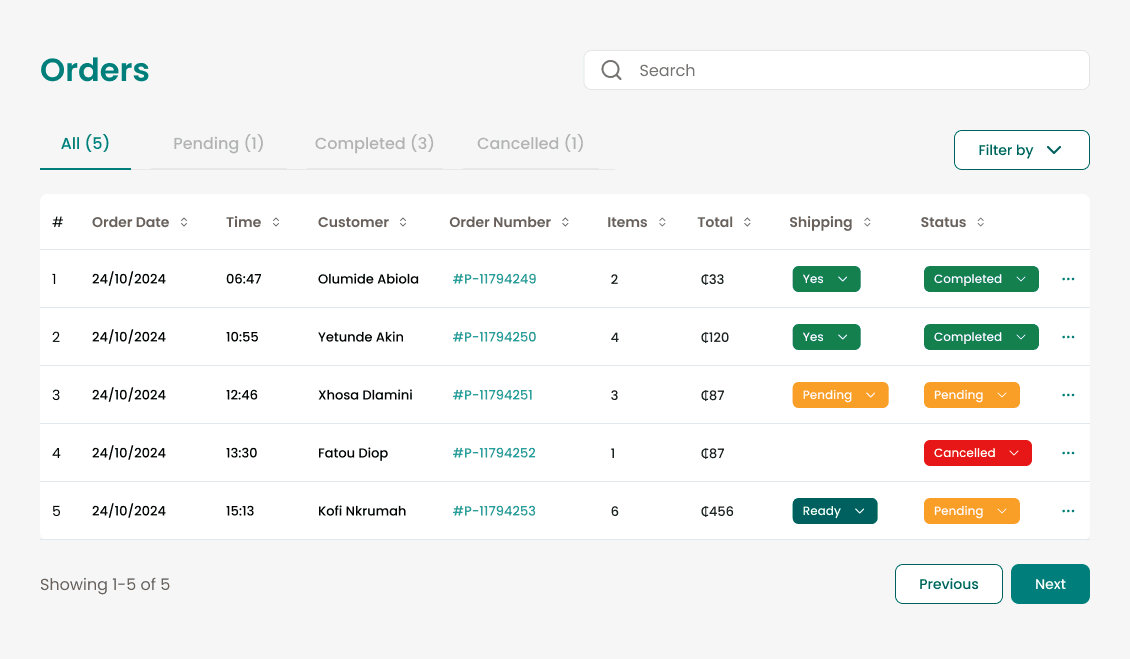
Task: Sort by Time column arrows
Action: click(276, 222)
